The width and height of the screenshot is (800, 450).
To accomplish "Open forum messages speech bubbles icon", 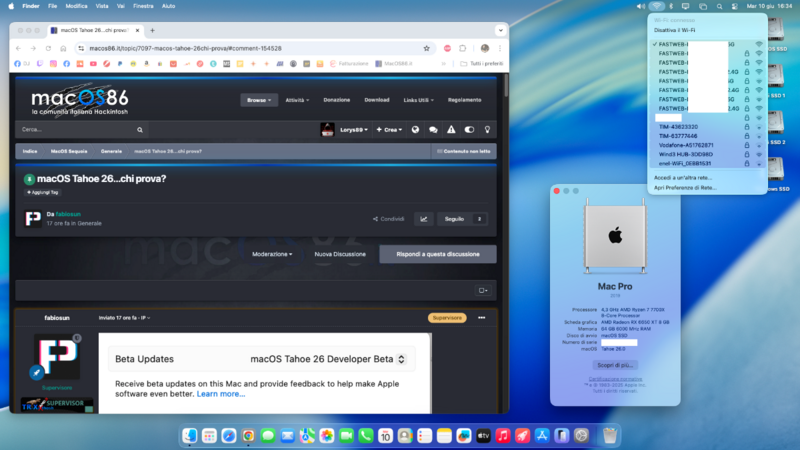I will tap(433, 130).
